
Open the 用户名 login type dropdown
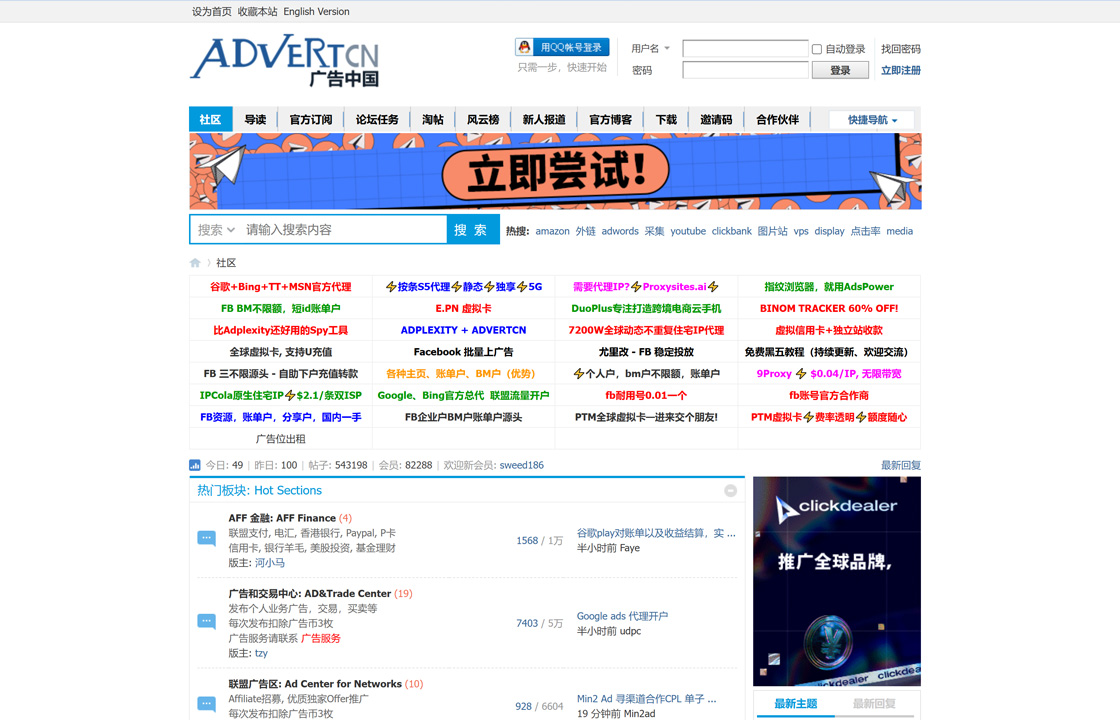[650, 49]
